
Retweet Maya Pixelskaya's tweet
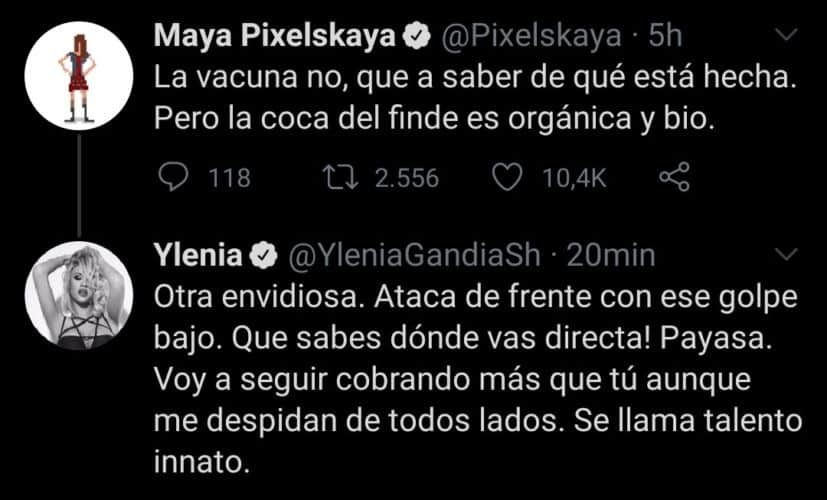tap(341, 177)
